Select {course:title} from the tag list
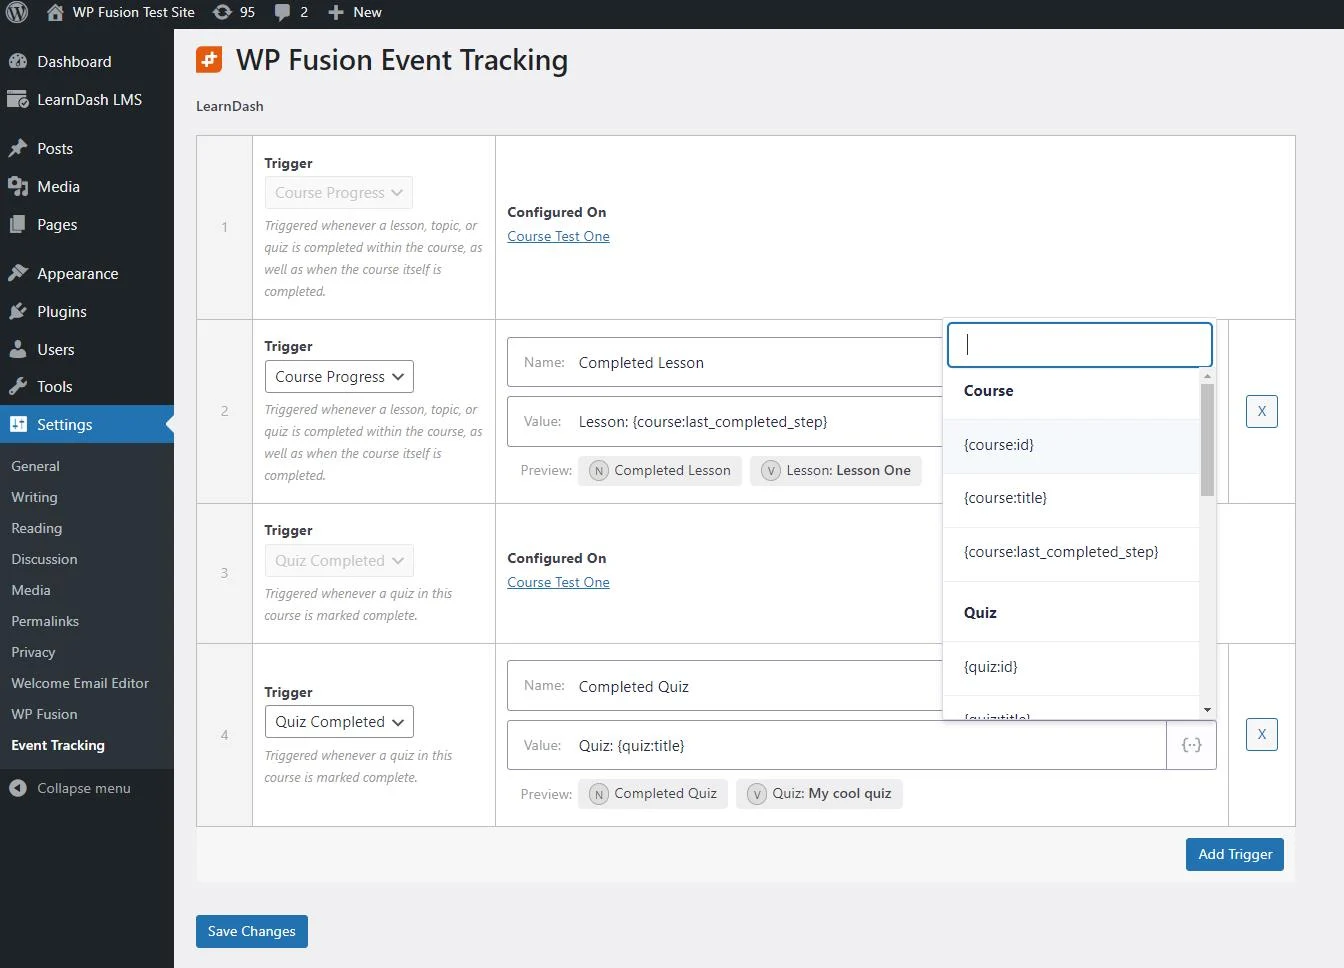This screenshot has width=1344, height=968. coord(1071,498)
